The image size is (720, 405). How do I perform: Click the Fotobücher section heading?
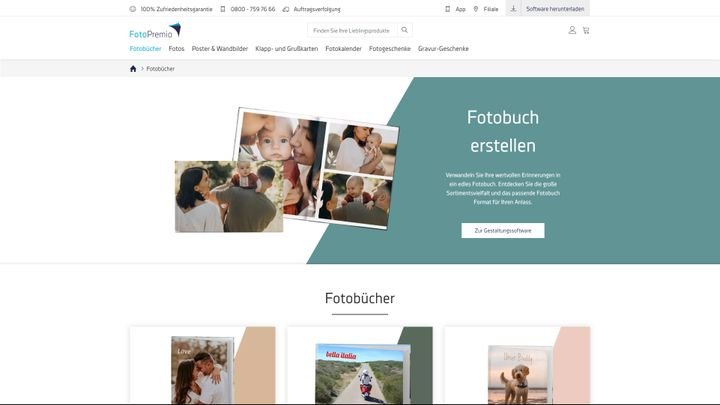360,298
